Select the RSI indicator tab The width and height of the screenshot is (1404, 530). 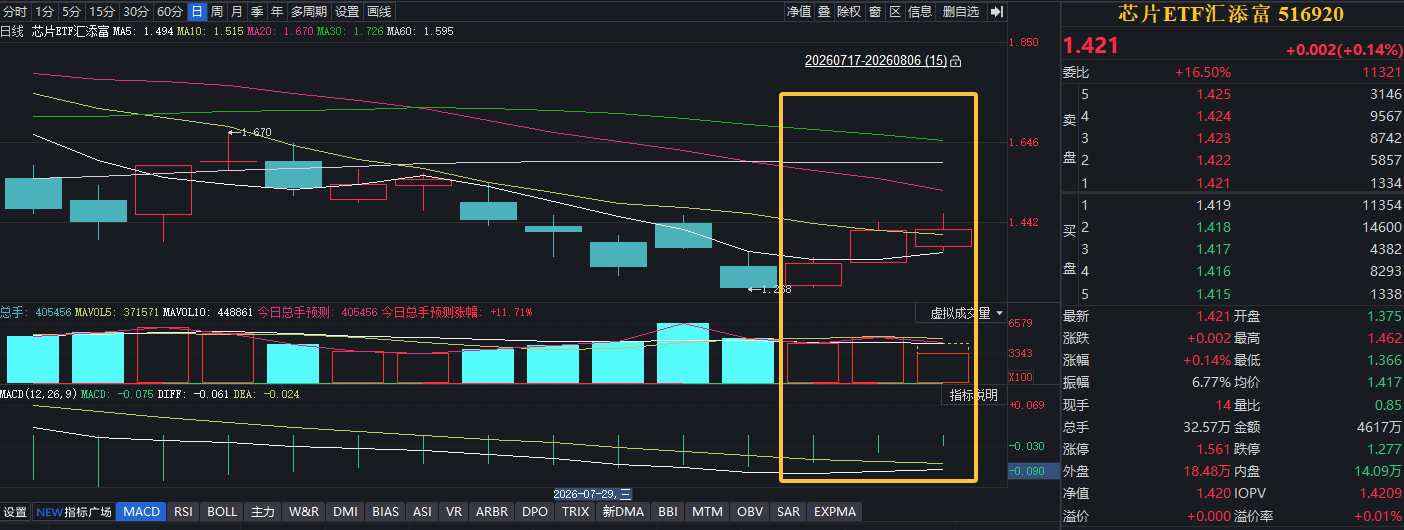[x=184, y=512]
